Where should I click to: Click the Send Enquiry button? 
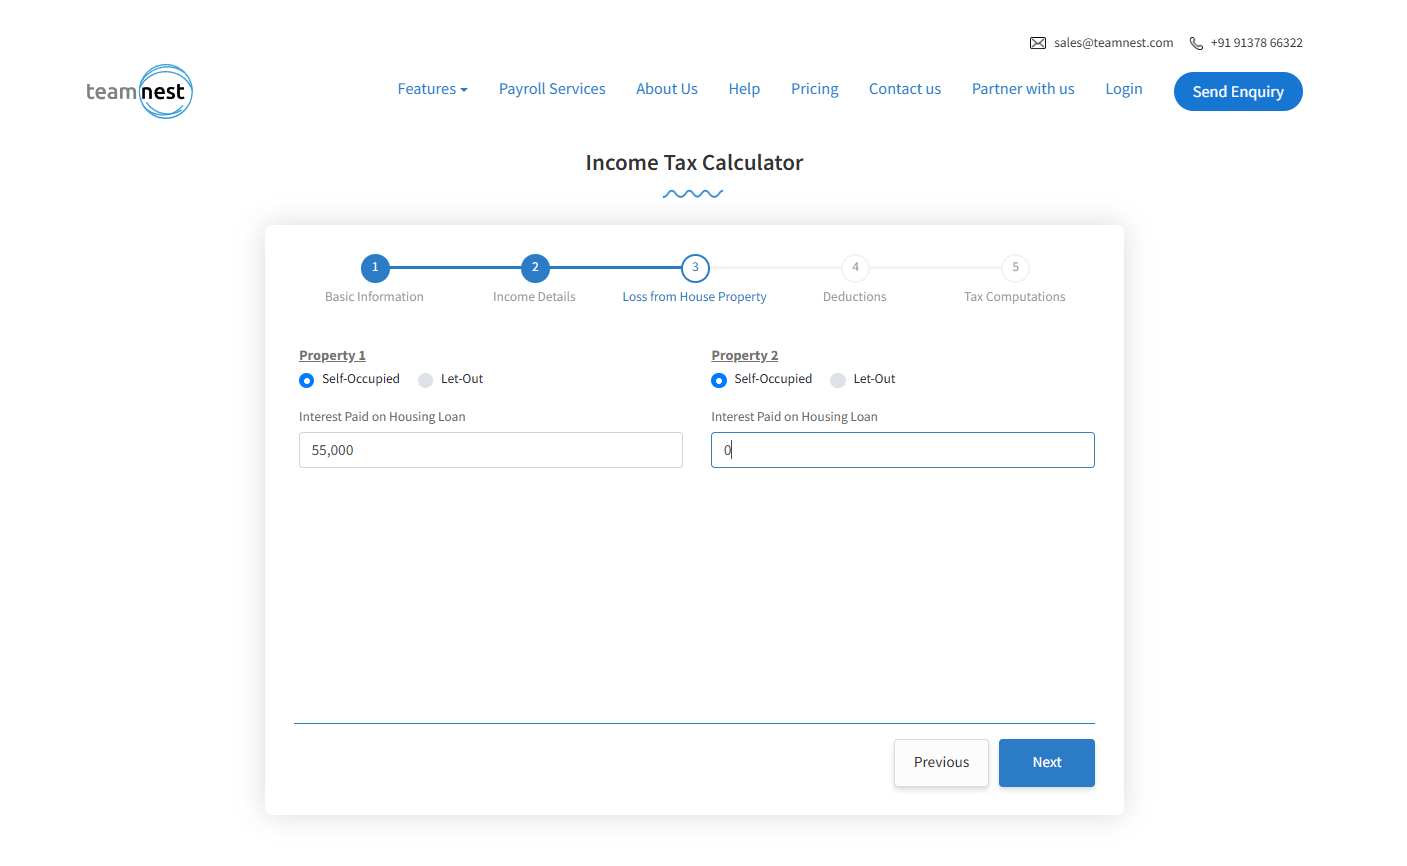[1237, 92]
